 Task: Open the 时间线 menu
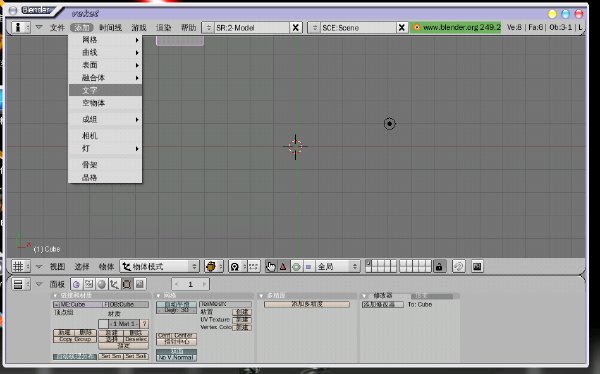pyautogui.click(x=111, y=28)
